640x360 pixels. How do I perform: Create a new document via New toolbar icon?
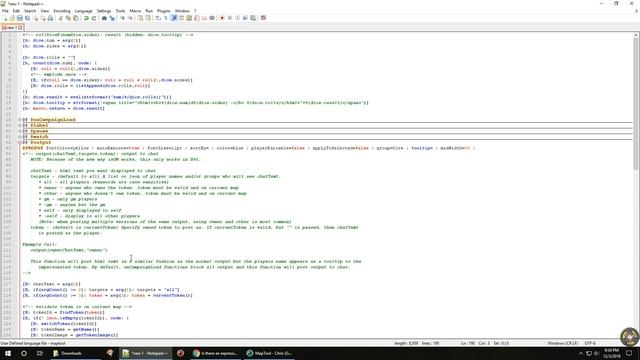point(4,18)
